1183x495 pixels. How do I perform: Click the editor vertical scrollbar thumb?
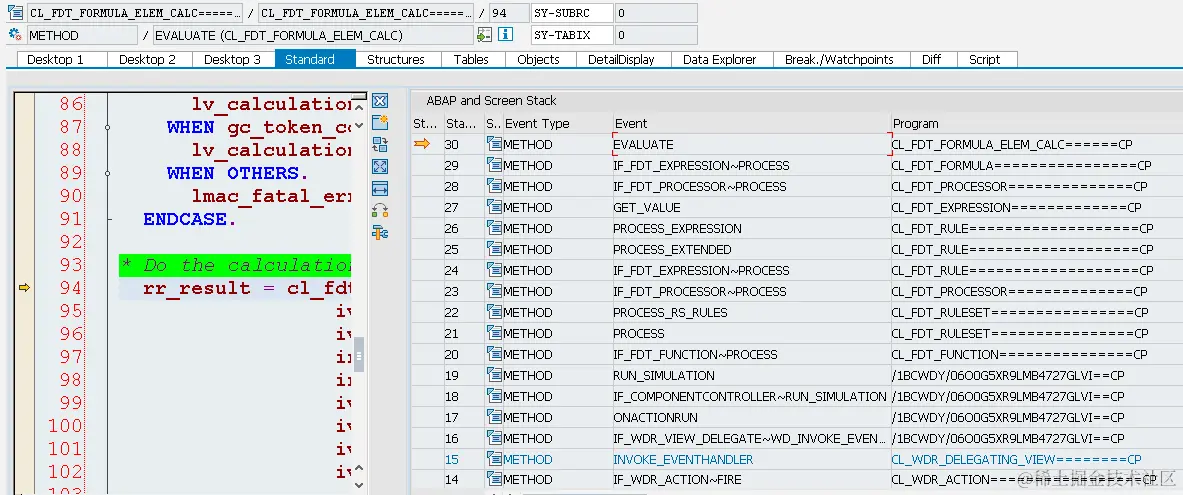[359, 355]
